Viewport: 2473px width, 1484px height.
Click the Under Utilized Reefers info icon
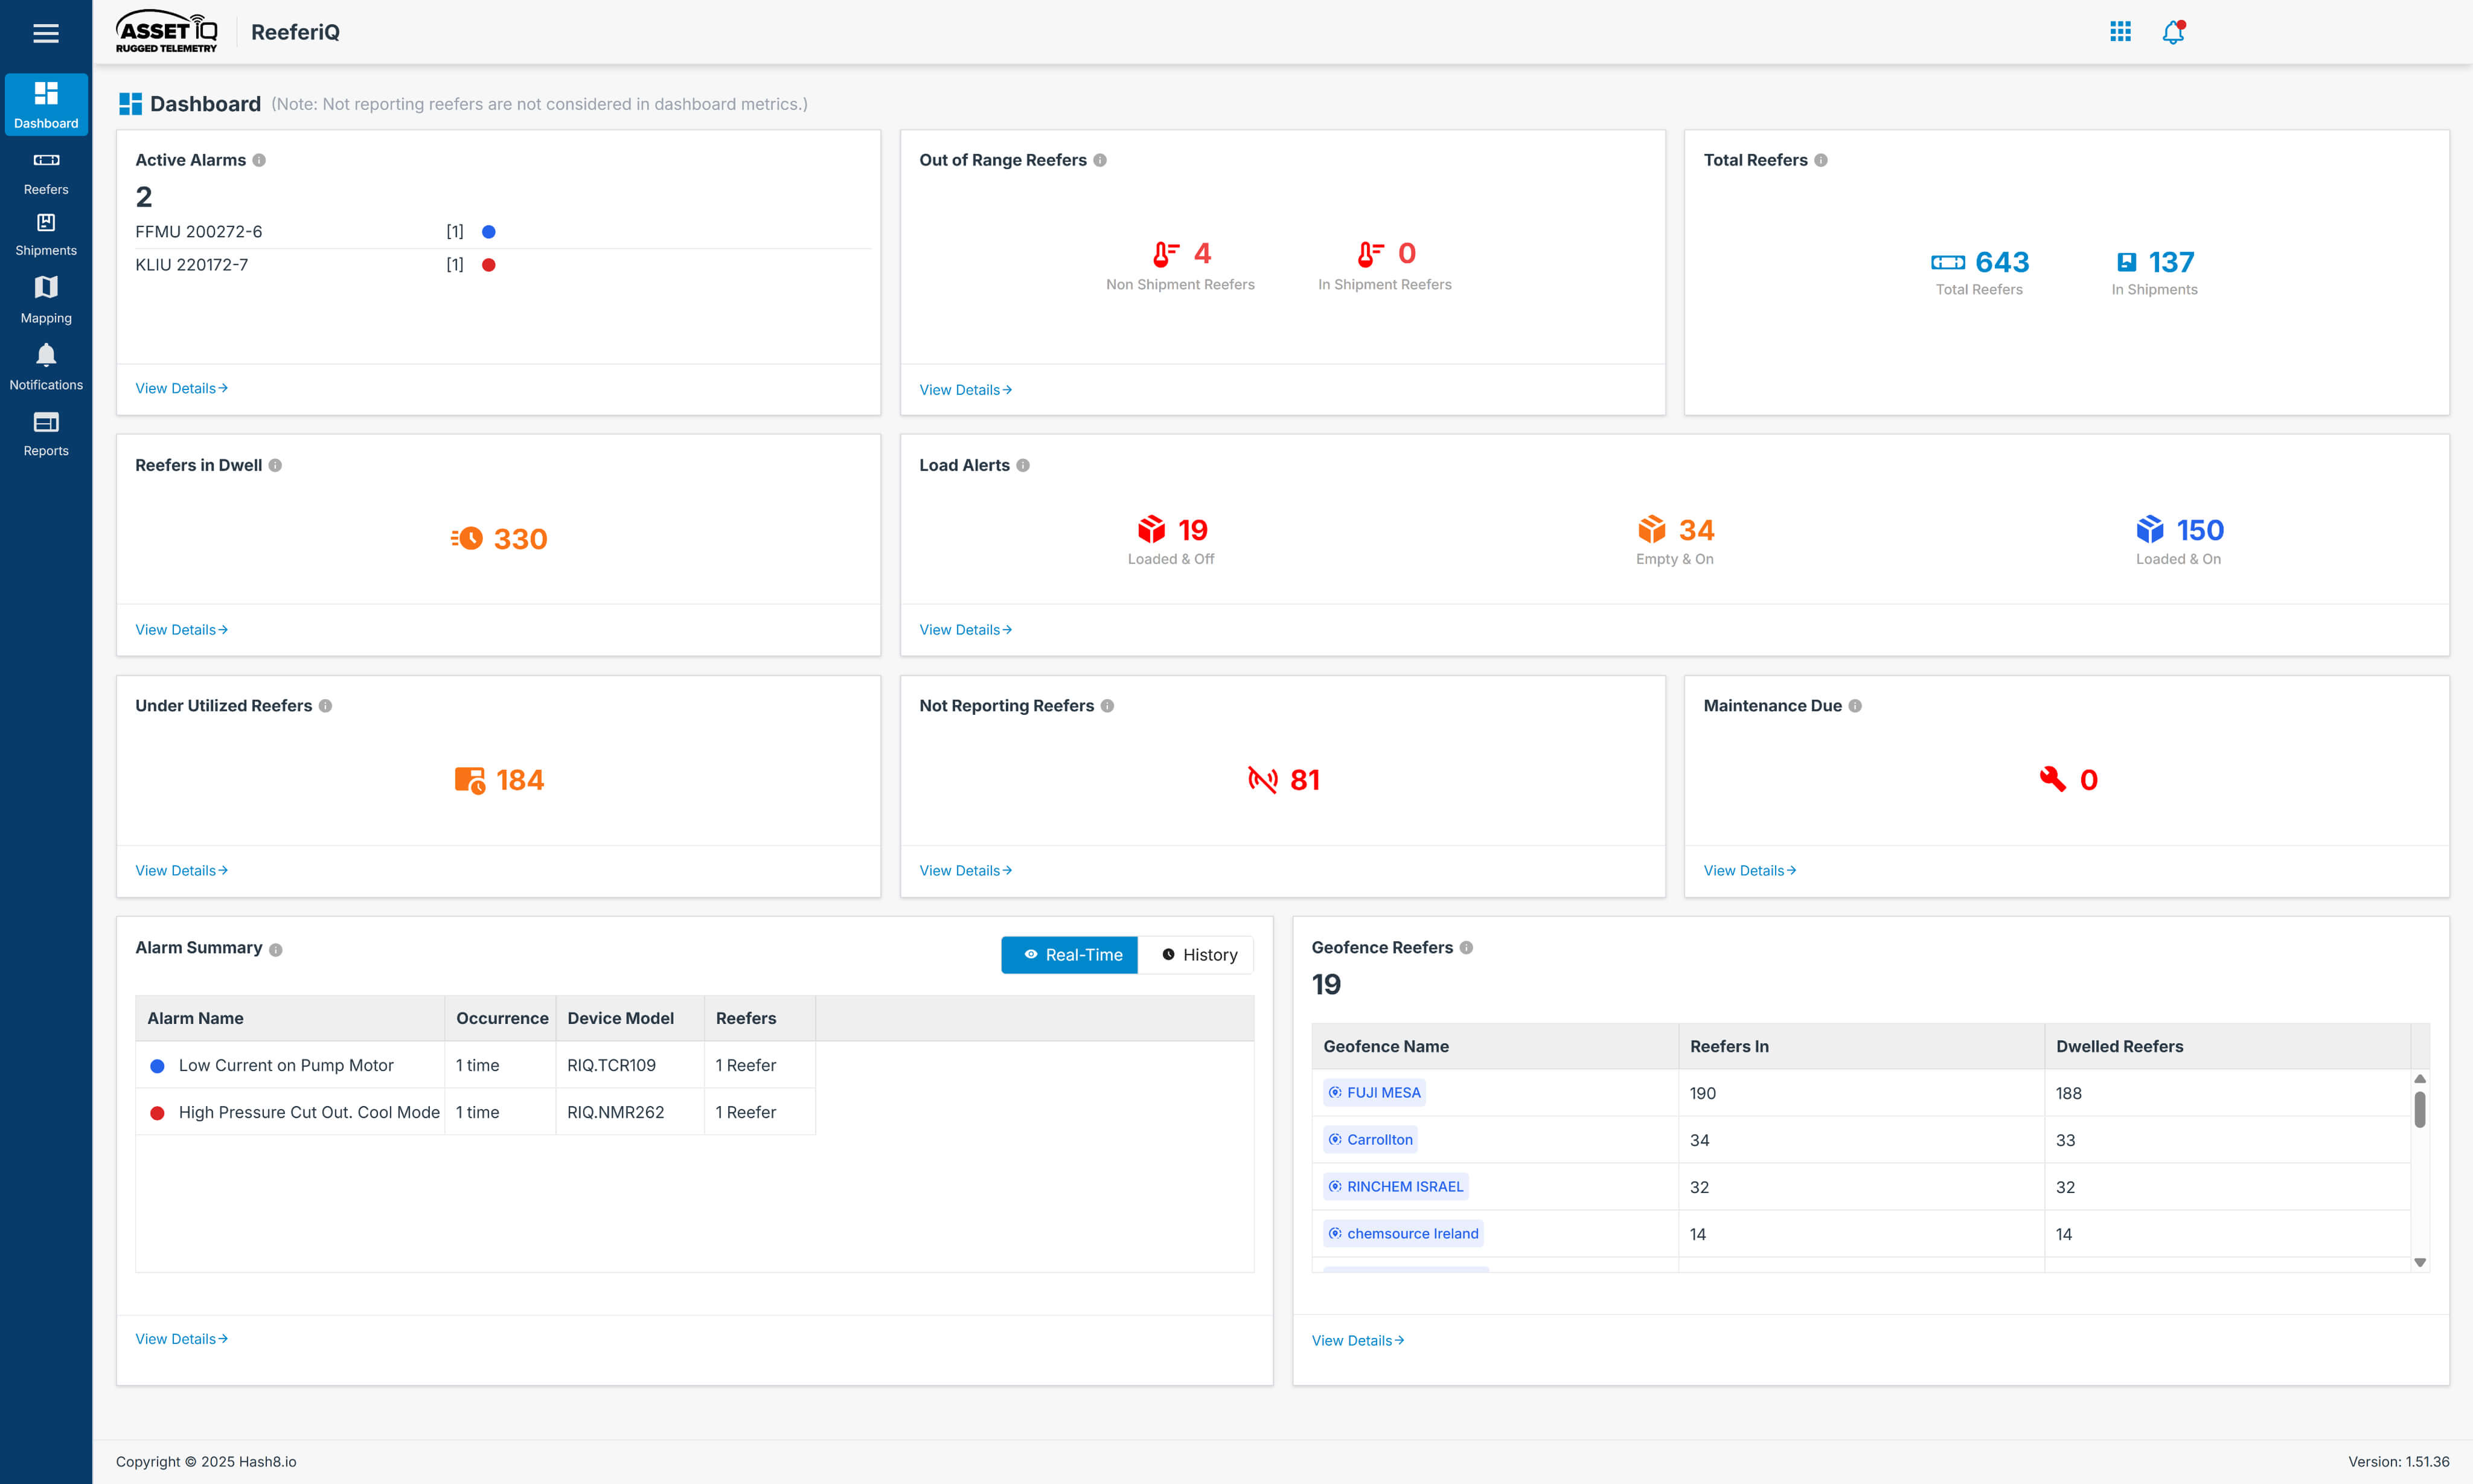(x=325, y=706)
